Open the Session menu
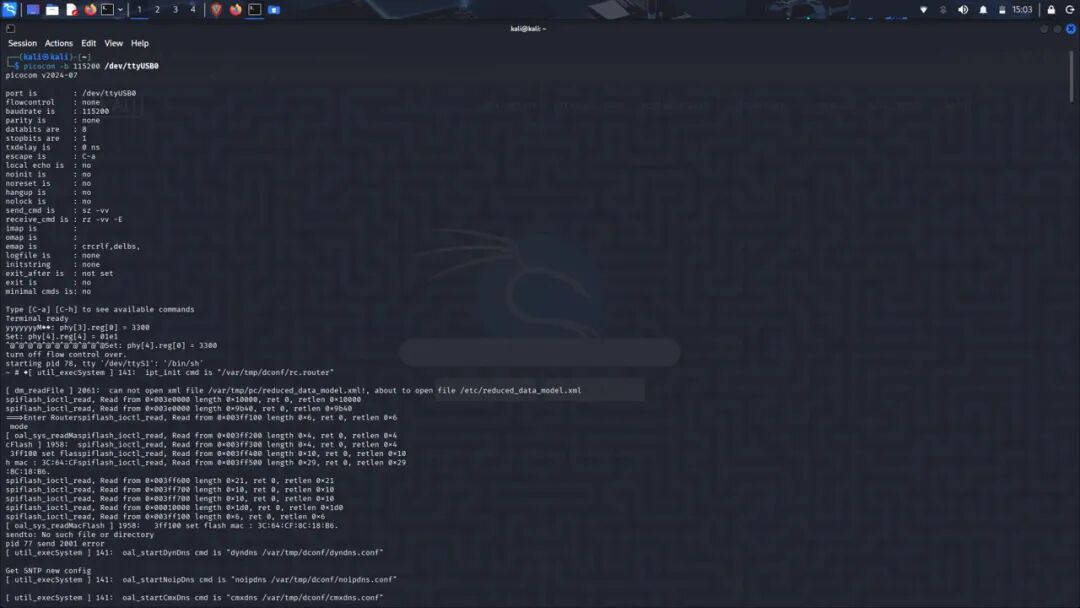Screen dimensions: 1080x608 tap(22, 43)
